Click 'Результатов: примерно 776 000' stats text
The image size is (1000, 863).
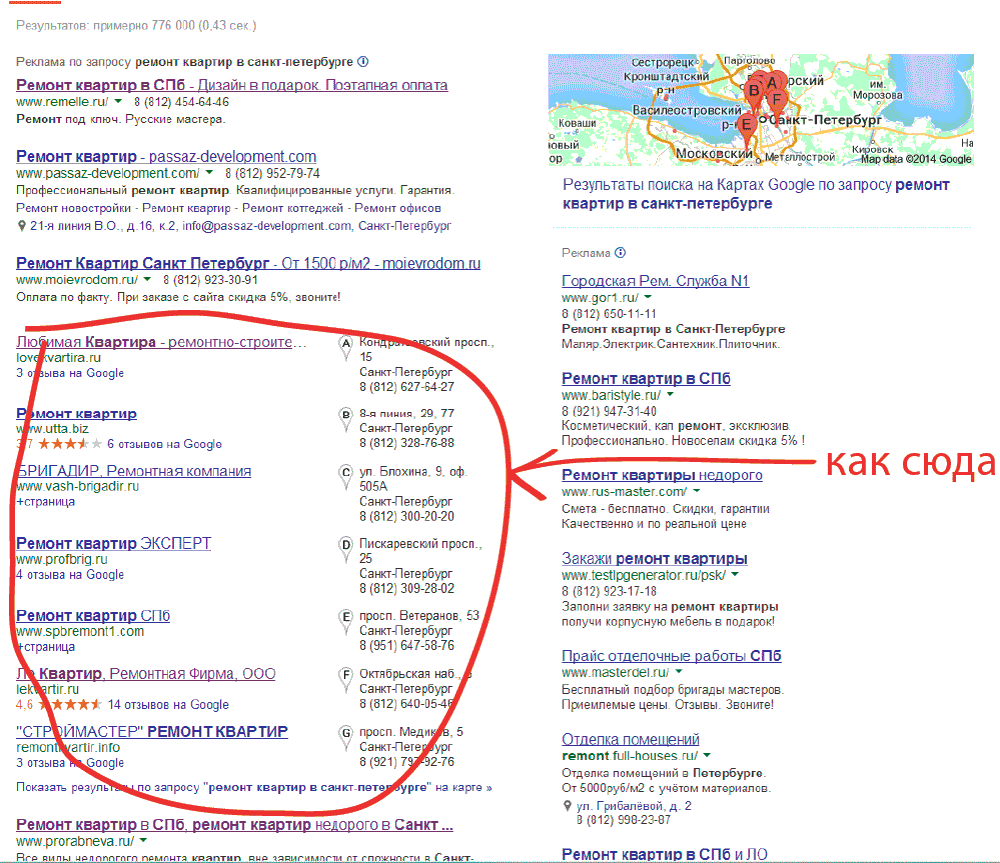point(136,26)
